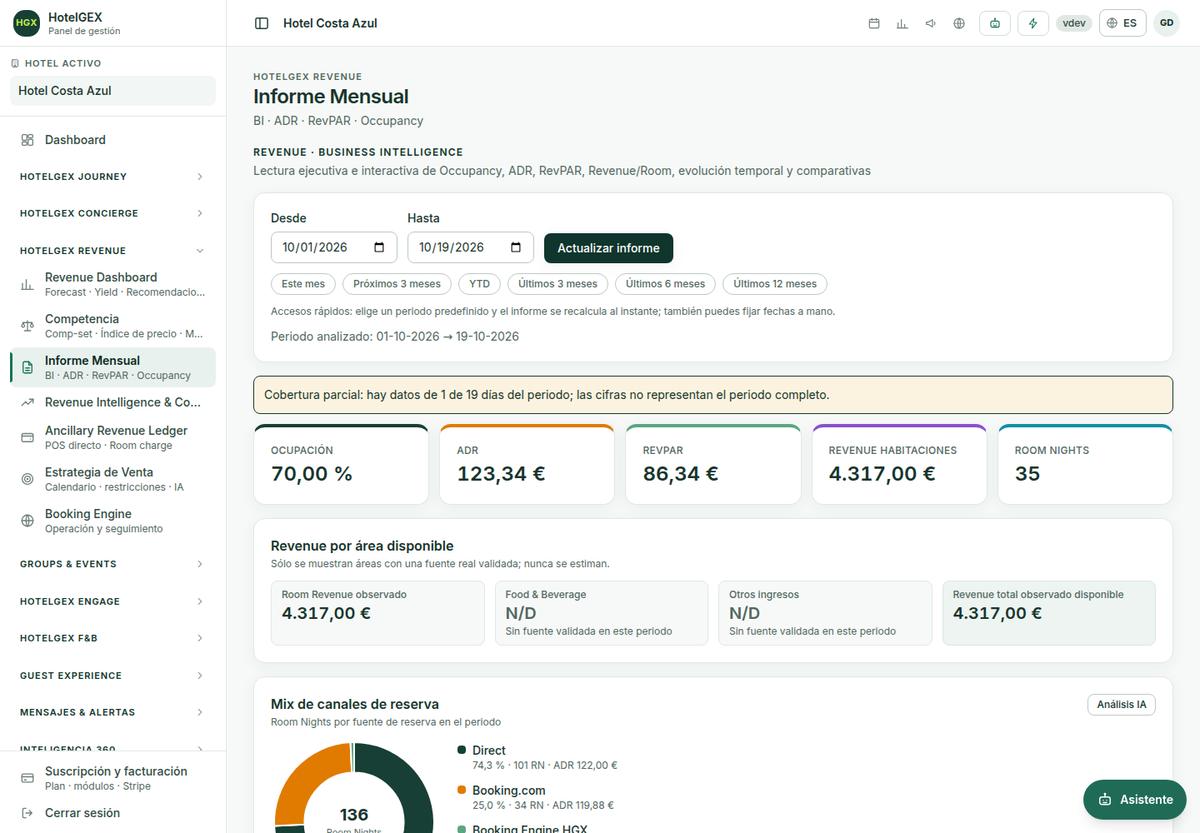This screenshot has height=833, width=1200.
Task: Select the Últimos 6 meses quick period
Action: (x=665, y=284)
